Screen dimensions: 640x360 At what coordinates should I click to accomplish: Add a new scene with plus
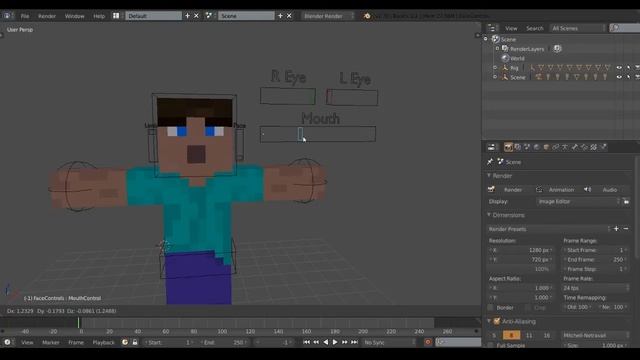(280, 16)
